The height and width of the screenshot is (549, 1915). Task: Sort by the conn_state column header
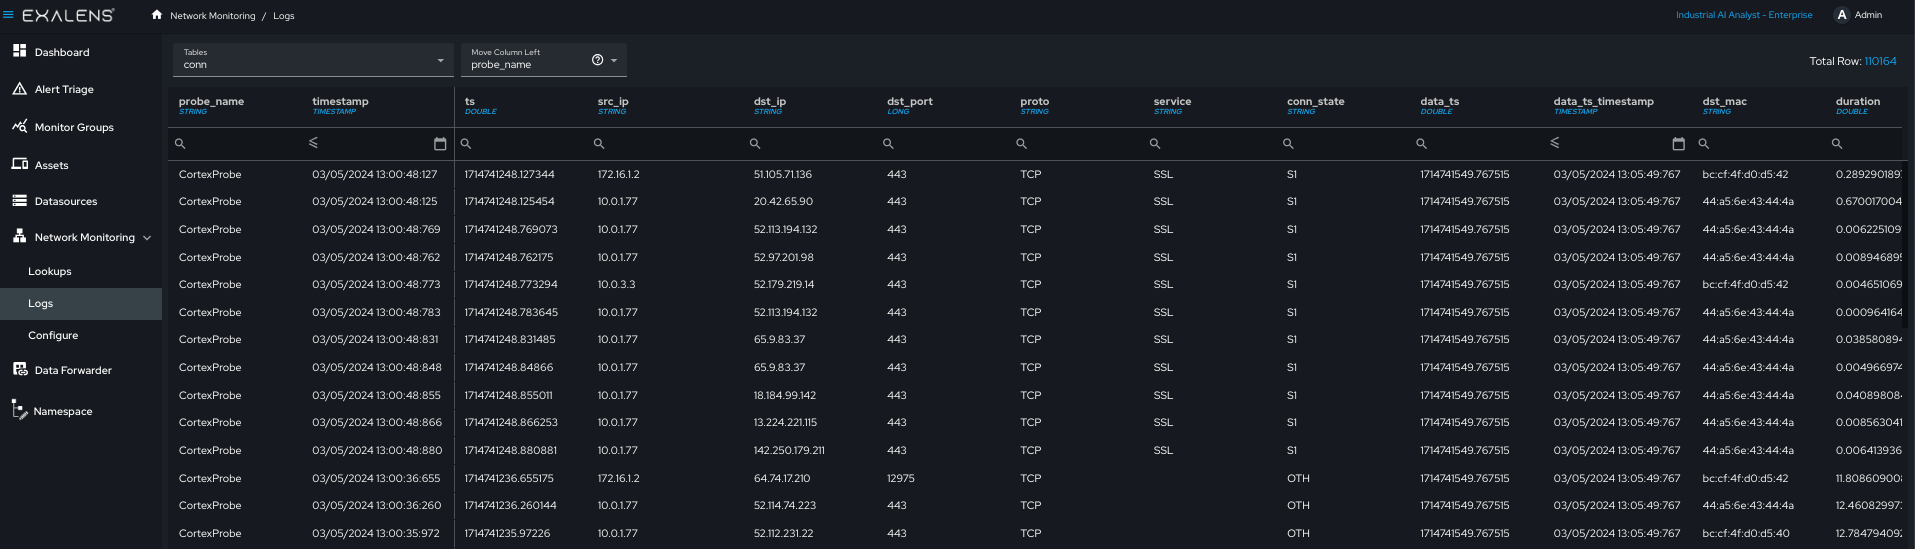tap(1315, 101)
